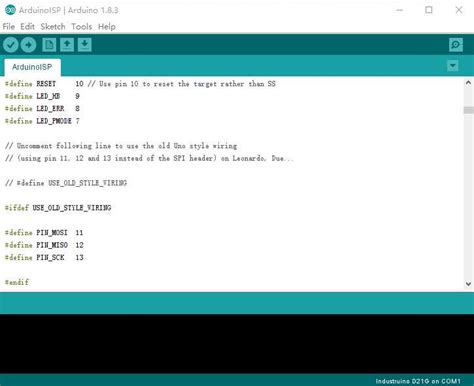The image size is (474, 386).
Task: Close the Arduino IDE window
Action: click(459, 10)
